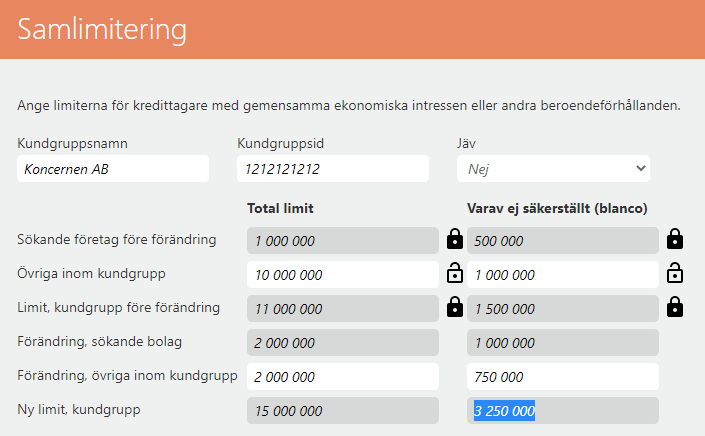The width and height of the screenshot is (705, 436).
Task: Click Förändring övriga blanco field 750 000
Action: 562,377
